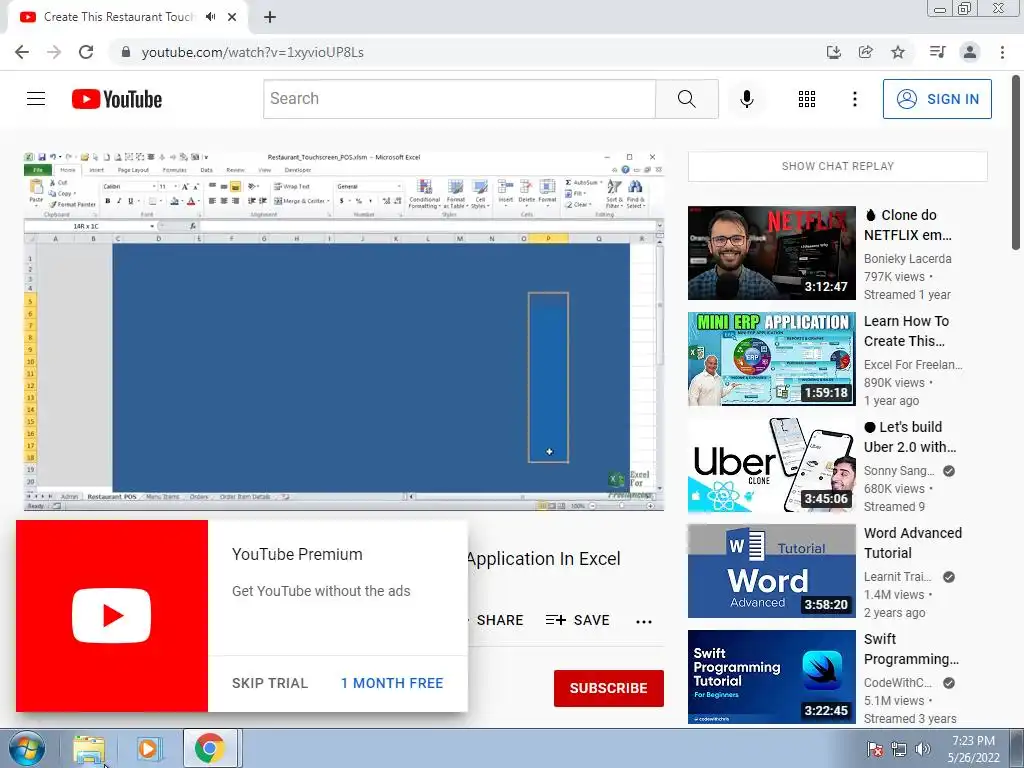Image resolution: width=1024 pixels, height=768 pixels.
Task: Open the Windows Start menu
Action: click(26, 748)
